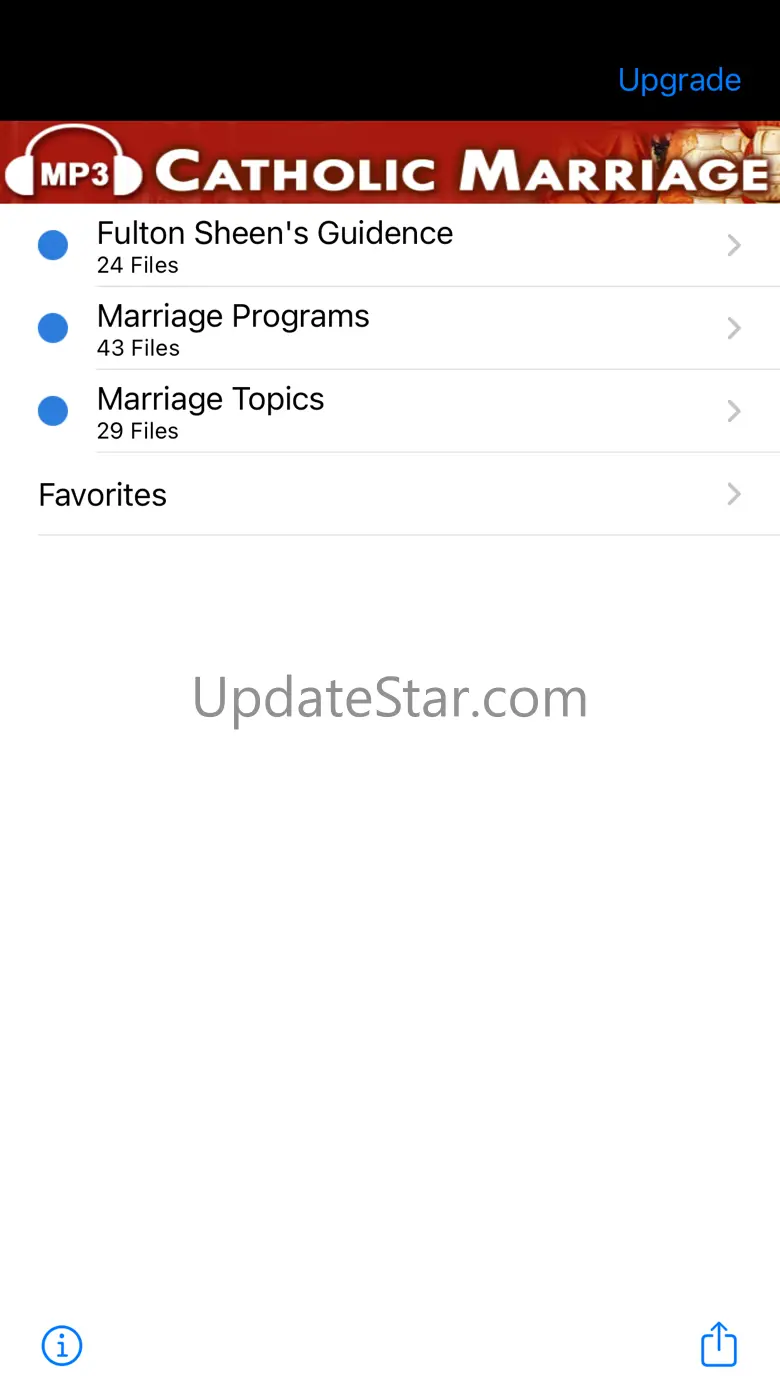Viewport: 780px width, 1387px height.
Task: Open the share sheet icon
Action: click(718, 1343)
